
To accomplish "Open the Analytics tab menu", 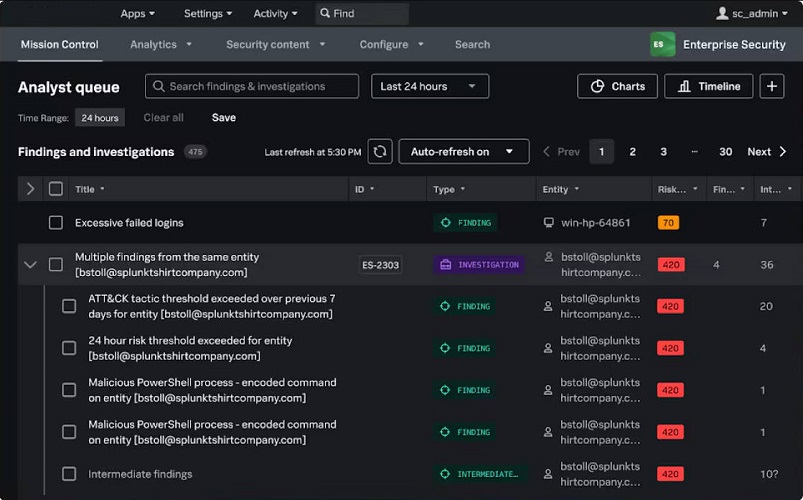I will point(161,45).
